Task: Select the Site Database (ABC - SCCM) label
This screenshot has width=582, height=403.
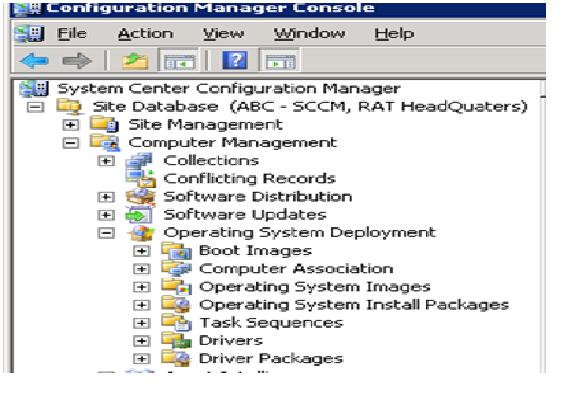Action: pyautogui.click(x=310, y=107)
